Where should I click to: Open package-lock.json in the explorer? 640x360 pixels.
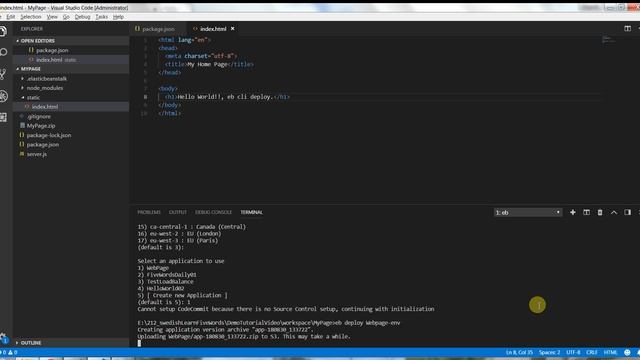click(x=49, y=135)
